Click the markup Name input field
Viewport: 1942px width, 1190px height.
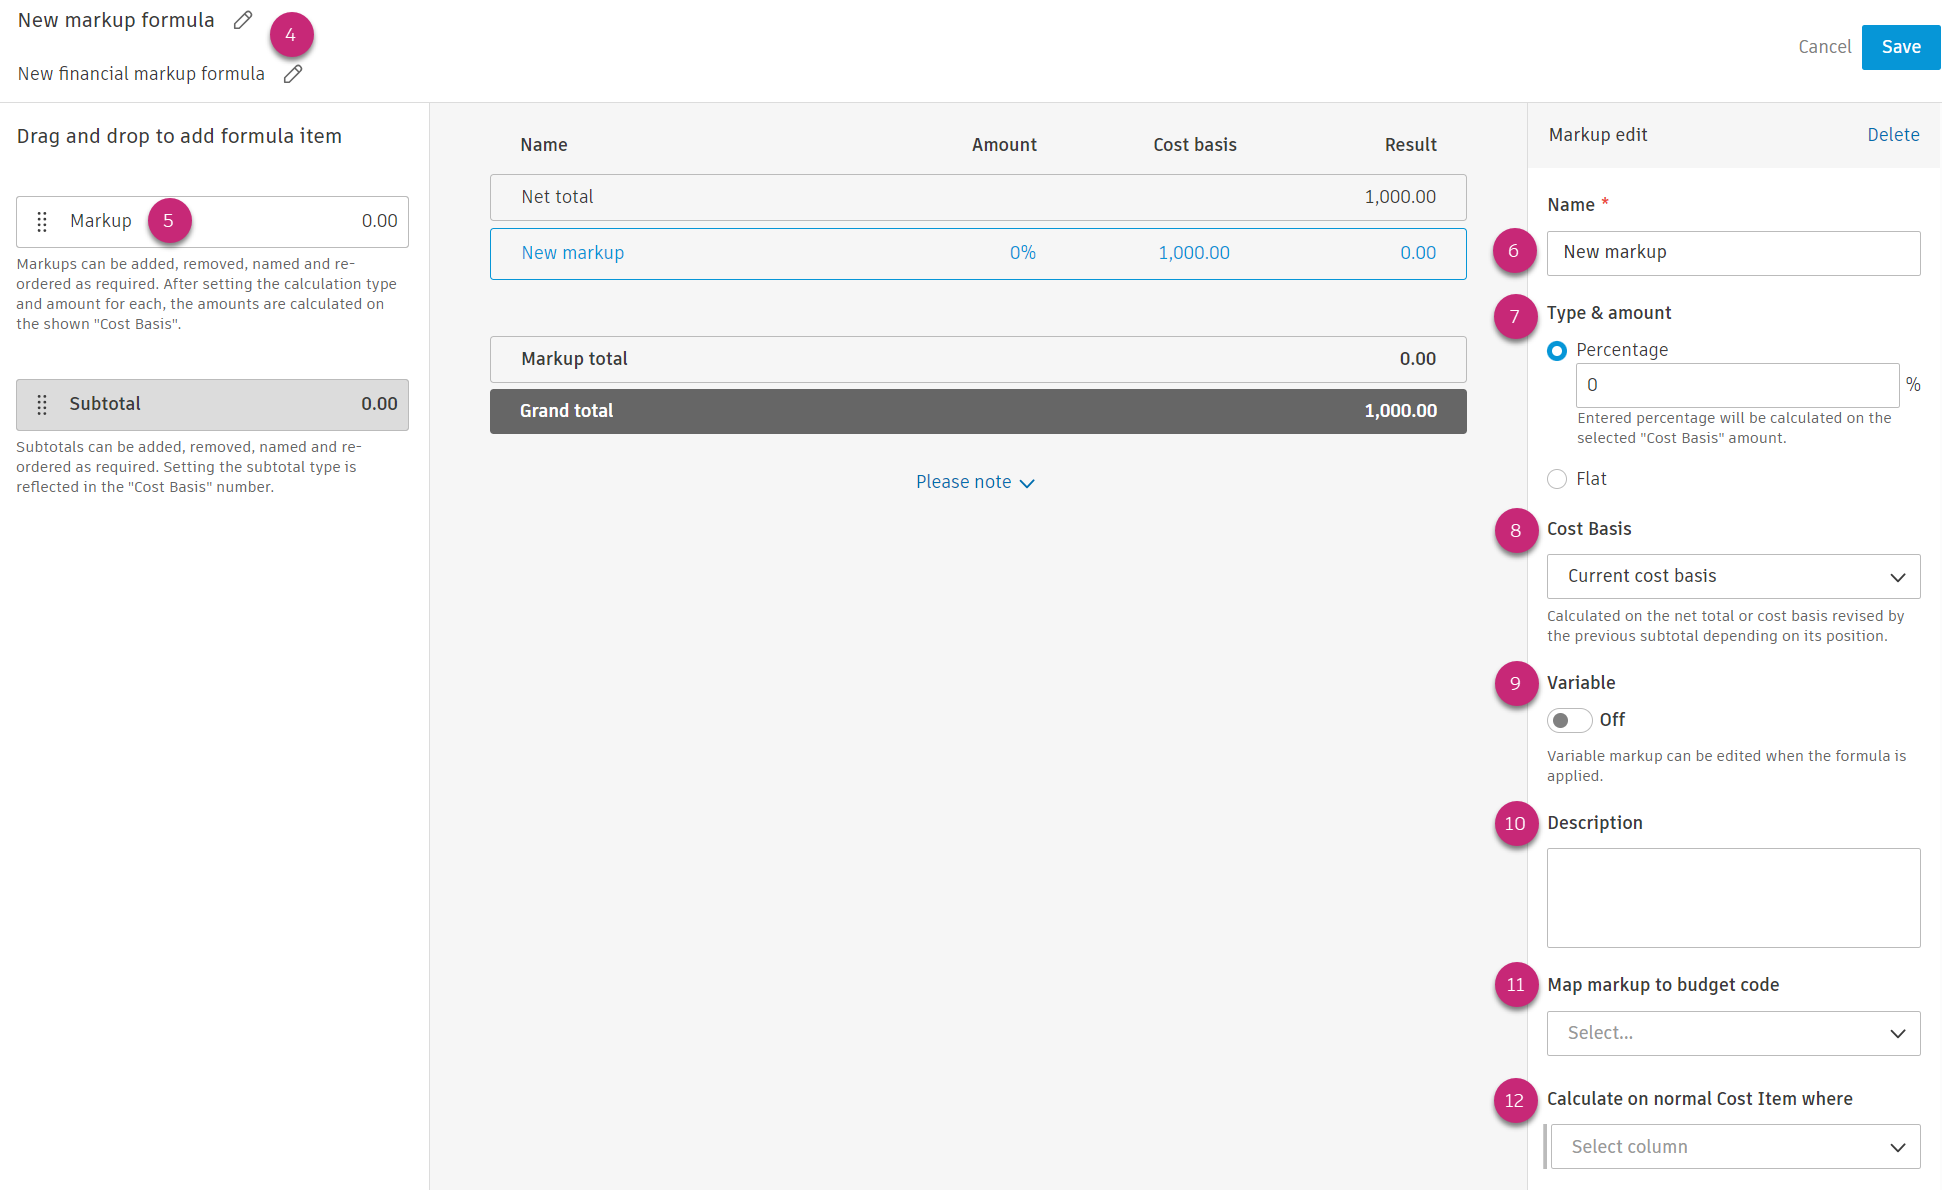point(1732,253)
